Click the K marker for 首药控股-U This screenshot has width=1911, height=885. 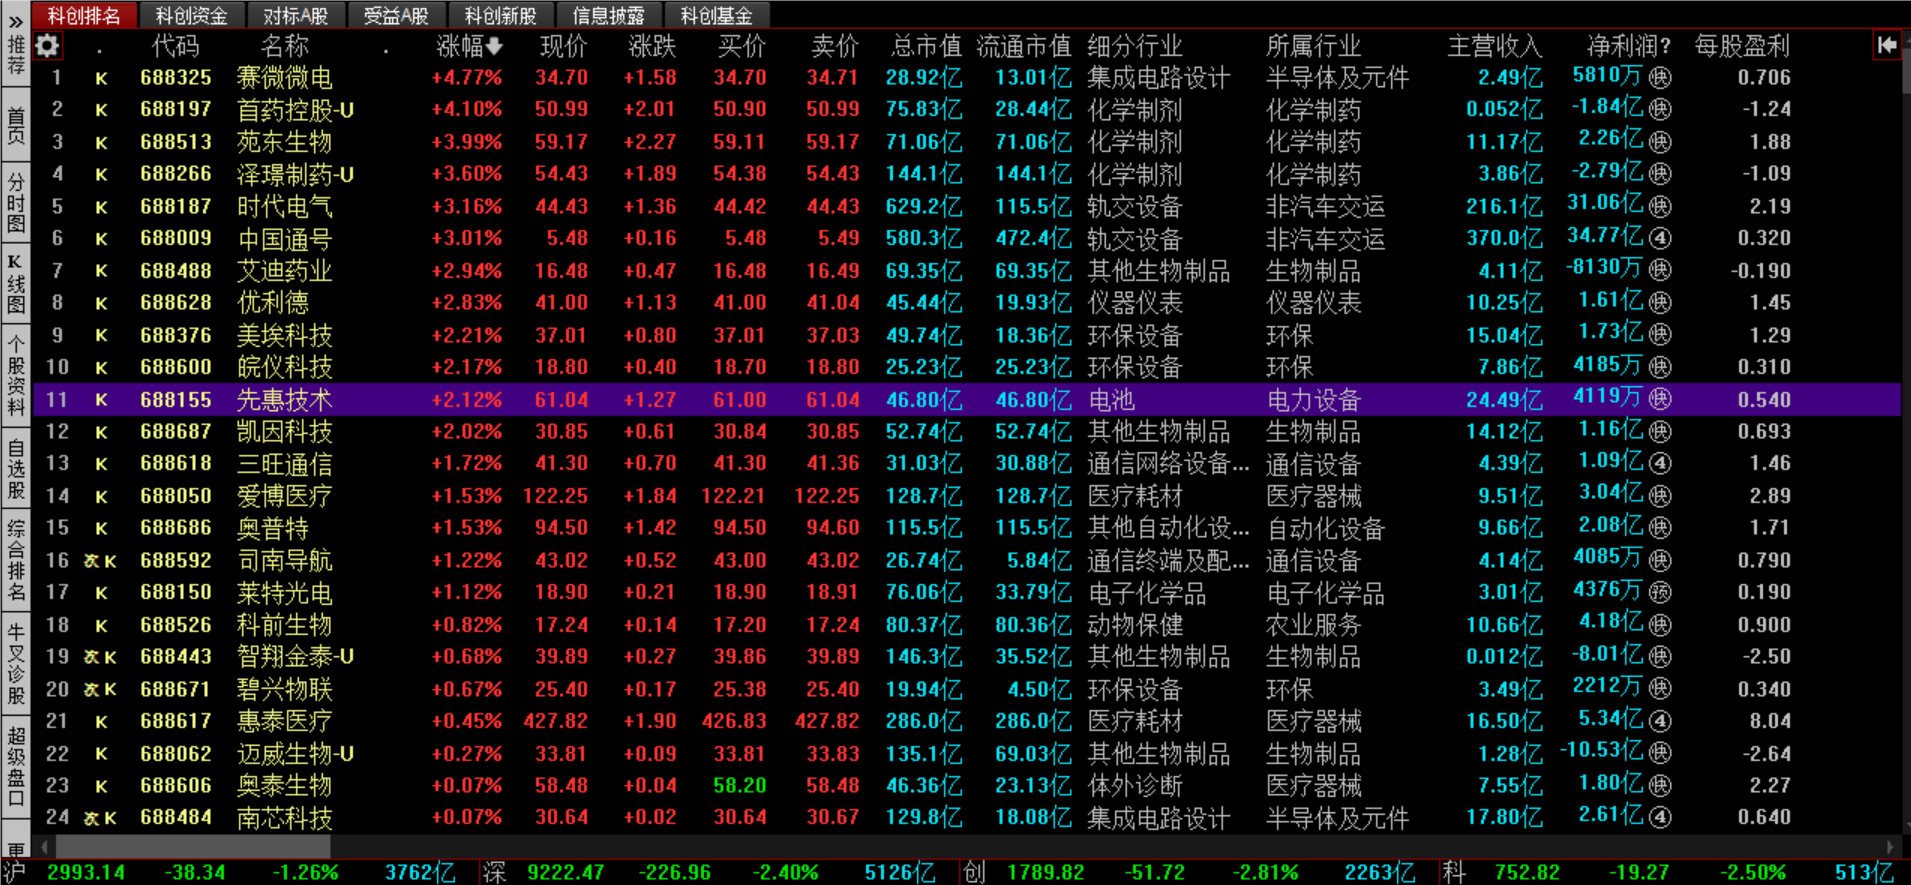[101, 110]
